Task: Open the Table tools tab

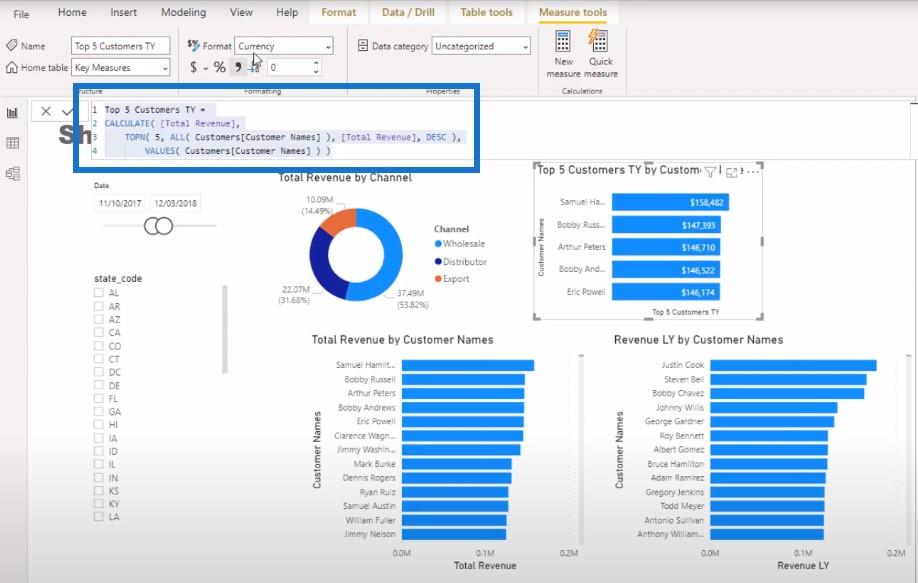Action: 486,12
